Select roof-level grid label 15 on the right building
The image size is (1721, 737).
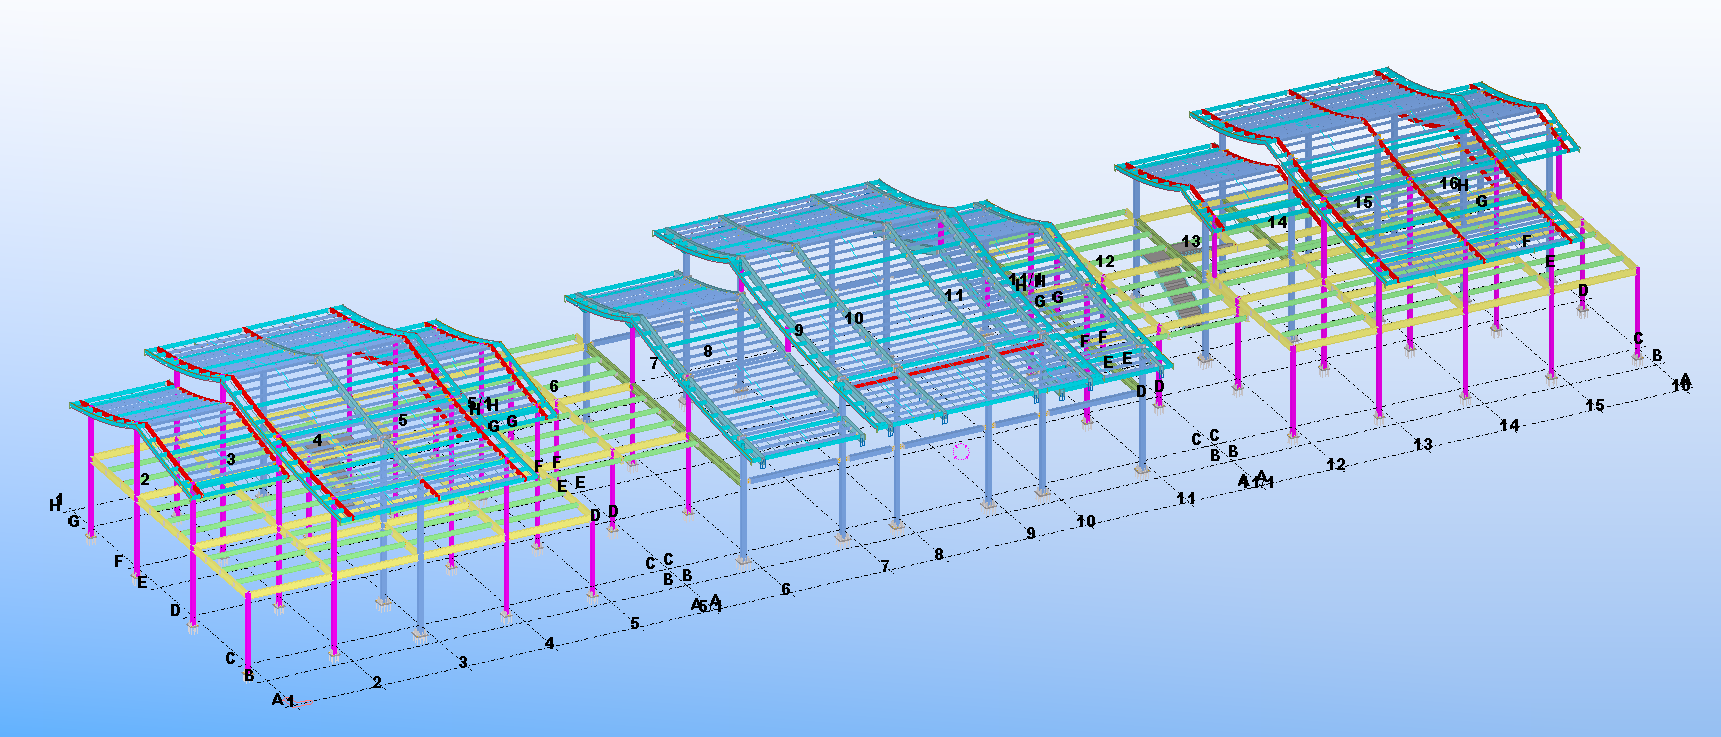pos(1362,202)
